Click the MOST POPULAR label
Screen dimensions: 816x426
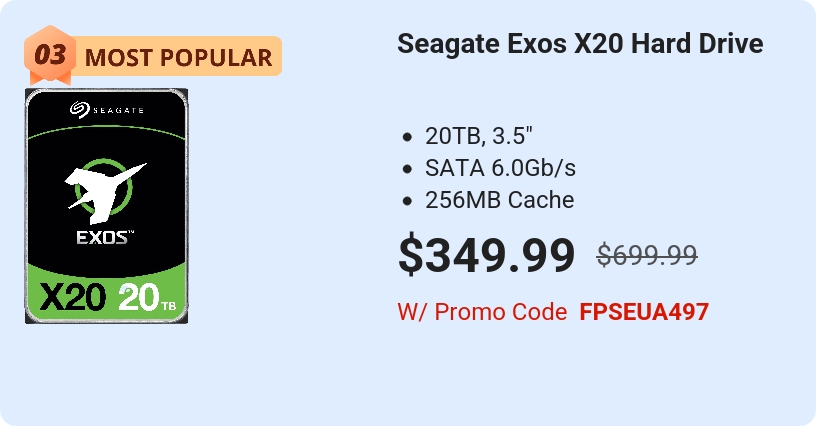point(178,58)
